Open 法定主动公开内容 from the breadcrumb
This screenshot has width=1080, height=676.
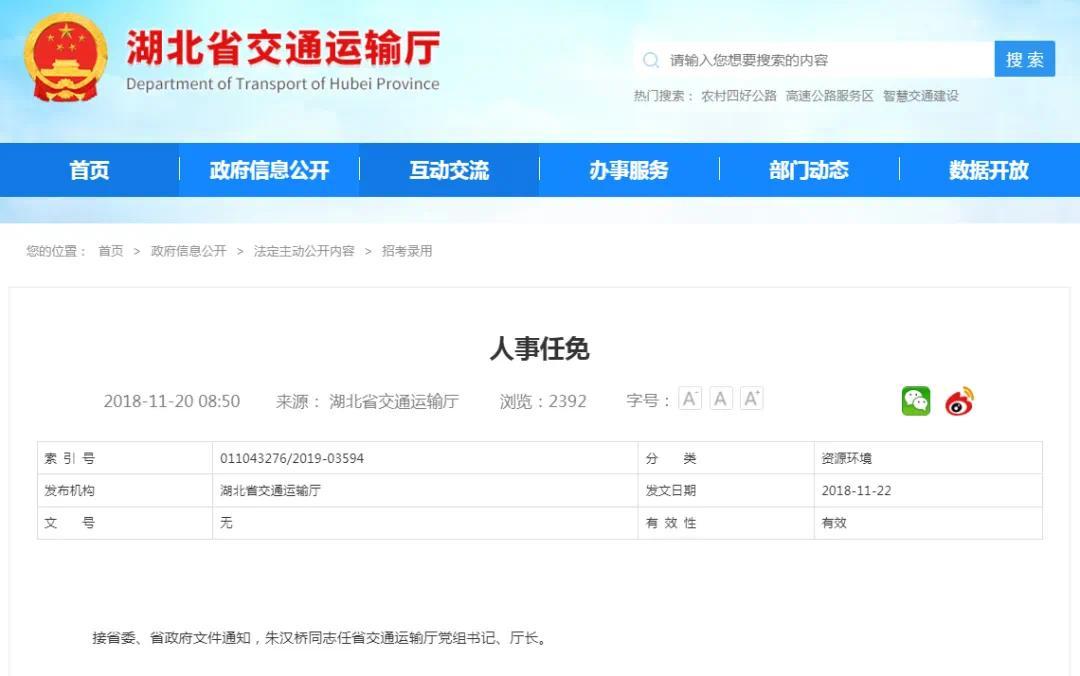tap(305, 251)
